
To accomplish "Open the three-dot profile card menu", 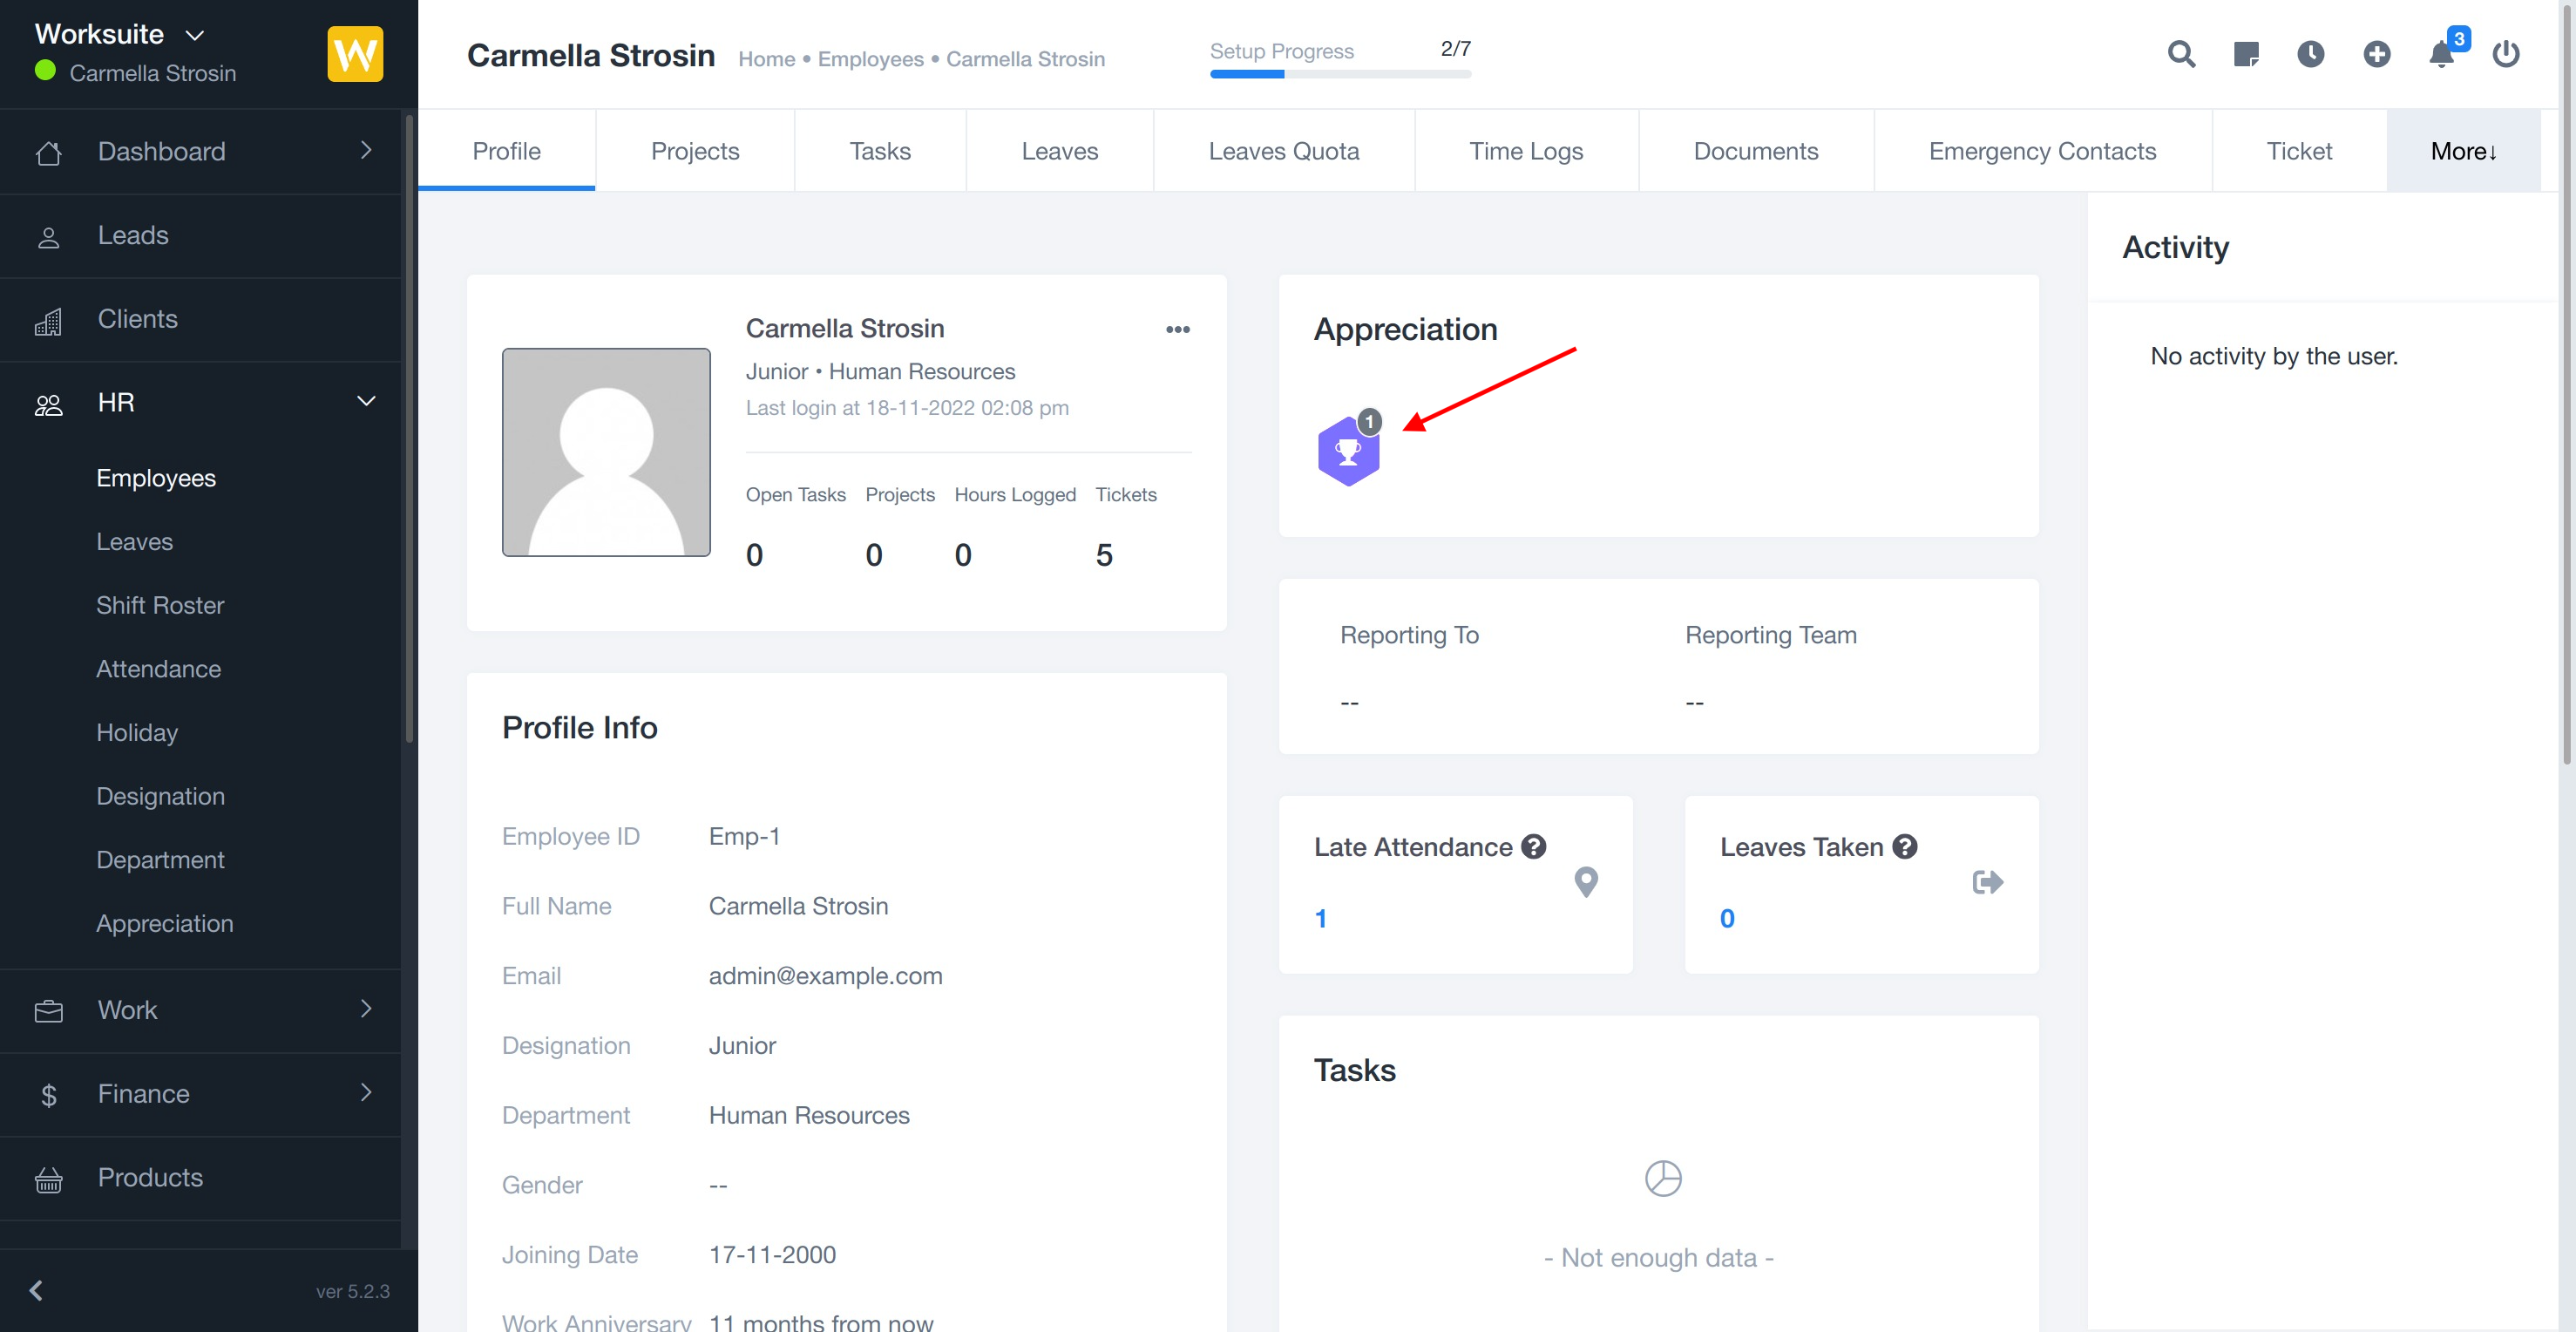I will (1177, 329).
